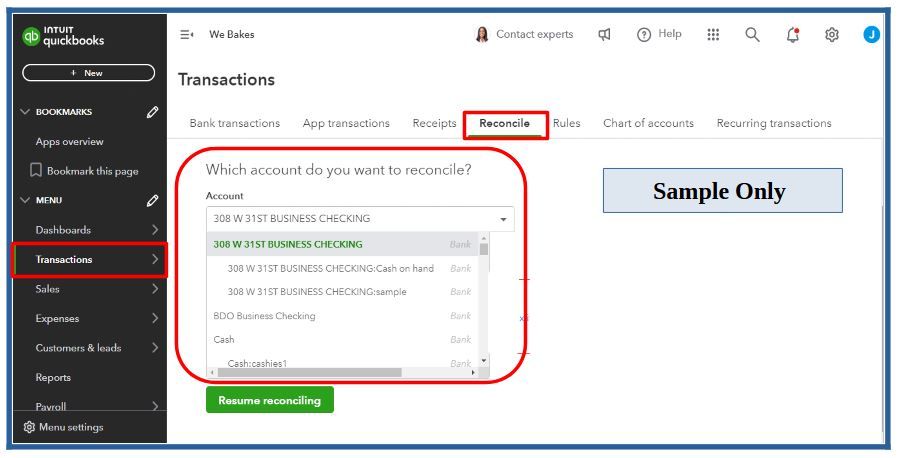Select the Cash account option

pyautogui.click(x=342, y=339)
